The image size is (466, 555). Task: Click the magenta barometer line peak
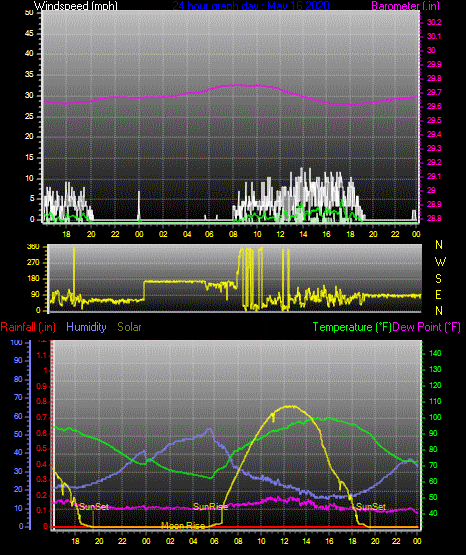[x=237, y=85]
